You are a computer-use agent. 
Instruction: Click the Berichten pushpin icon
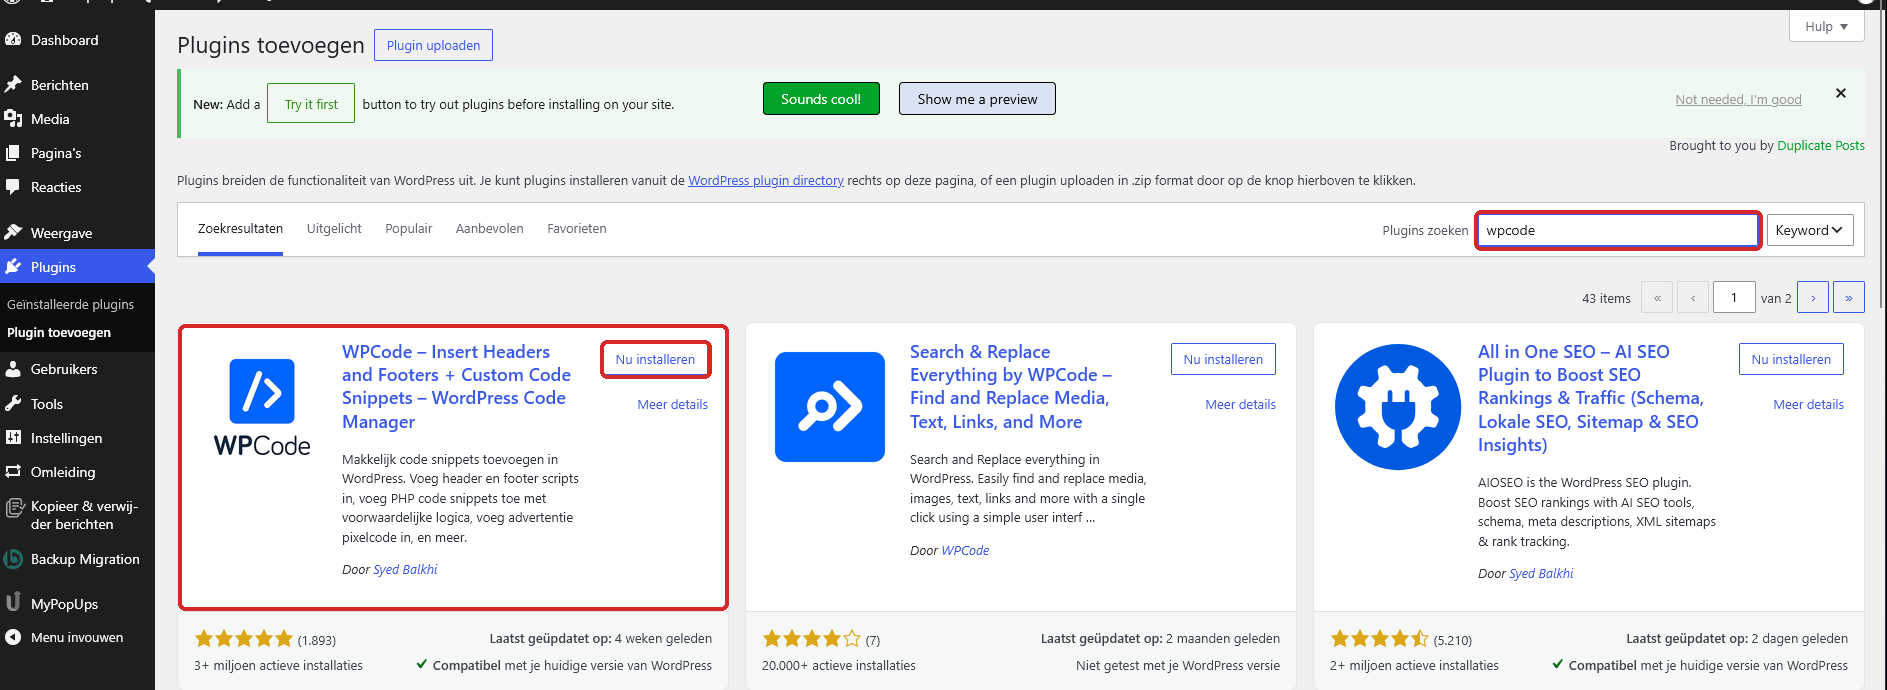pos(13,85)
